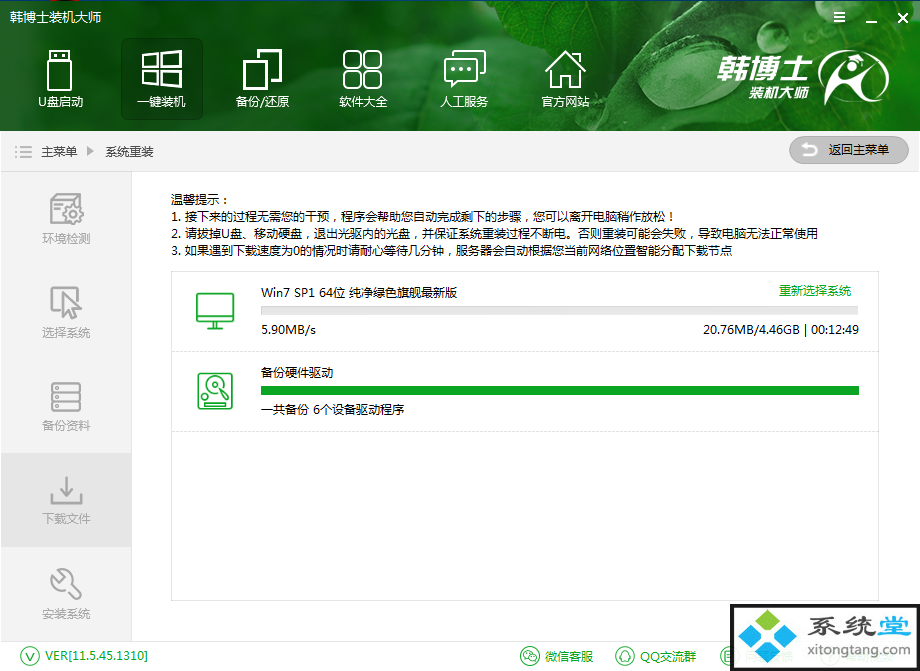920x671 pixels.
Task: Open the 软件大全 software collection
Action: point(363,79)
